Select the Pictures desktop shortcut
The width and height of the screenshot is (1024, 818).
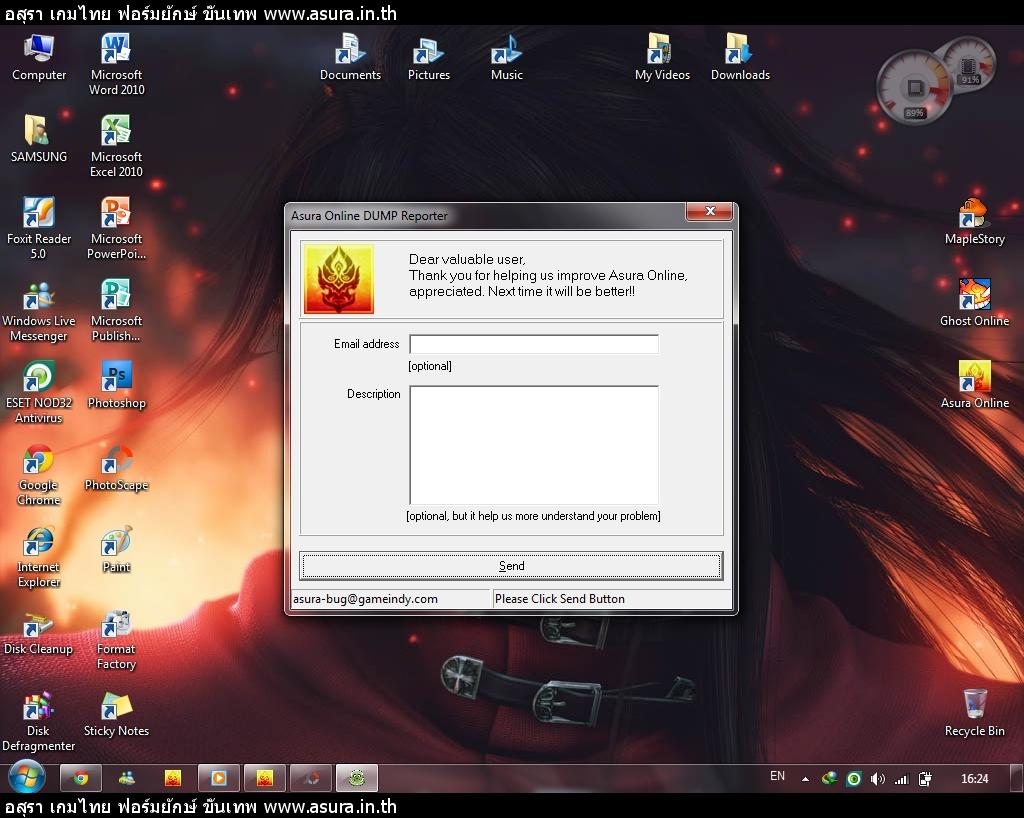click(x=428, y=57)
